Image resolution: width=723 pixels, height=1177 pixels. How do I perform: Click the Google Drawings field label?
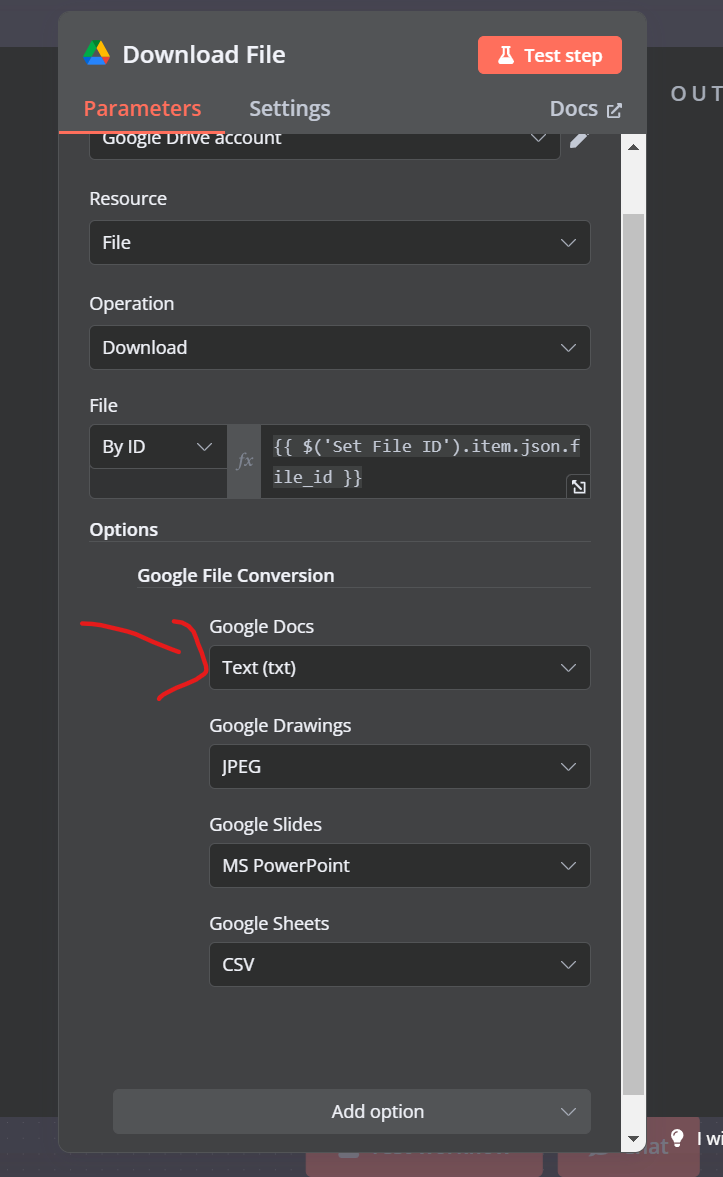coord(280,726)
